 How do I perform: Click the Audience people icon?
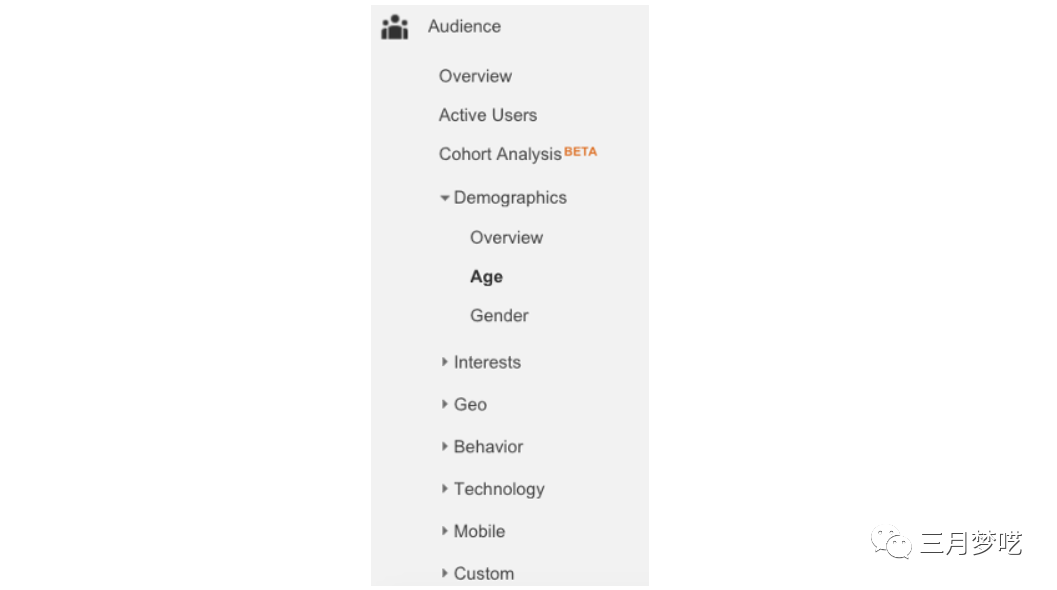[x=395, y=27]
